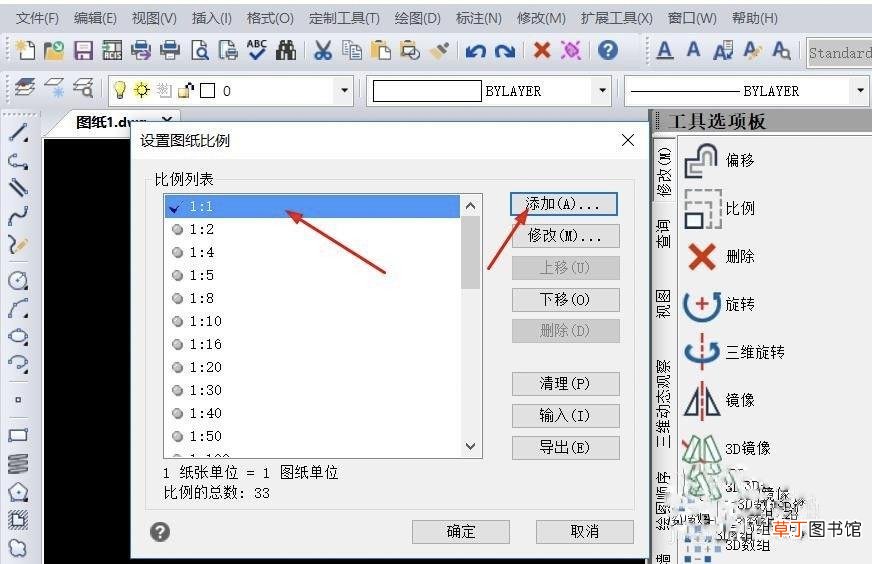Image resolution: width=872 pixels, height=564 pixels.
Task: Click the scale list scroll up arrow
Action: pos(470,206)
